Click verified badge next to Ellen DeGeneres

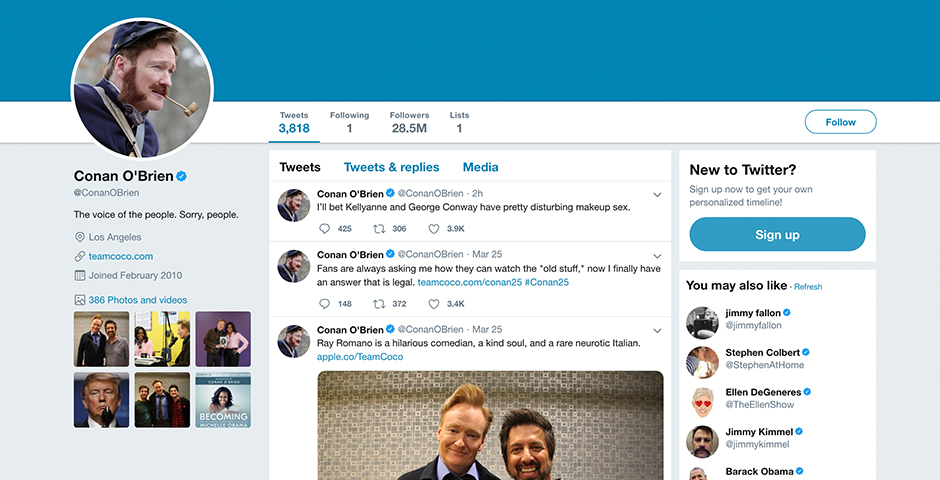tap(807, 392)
